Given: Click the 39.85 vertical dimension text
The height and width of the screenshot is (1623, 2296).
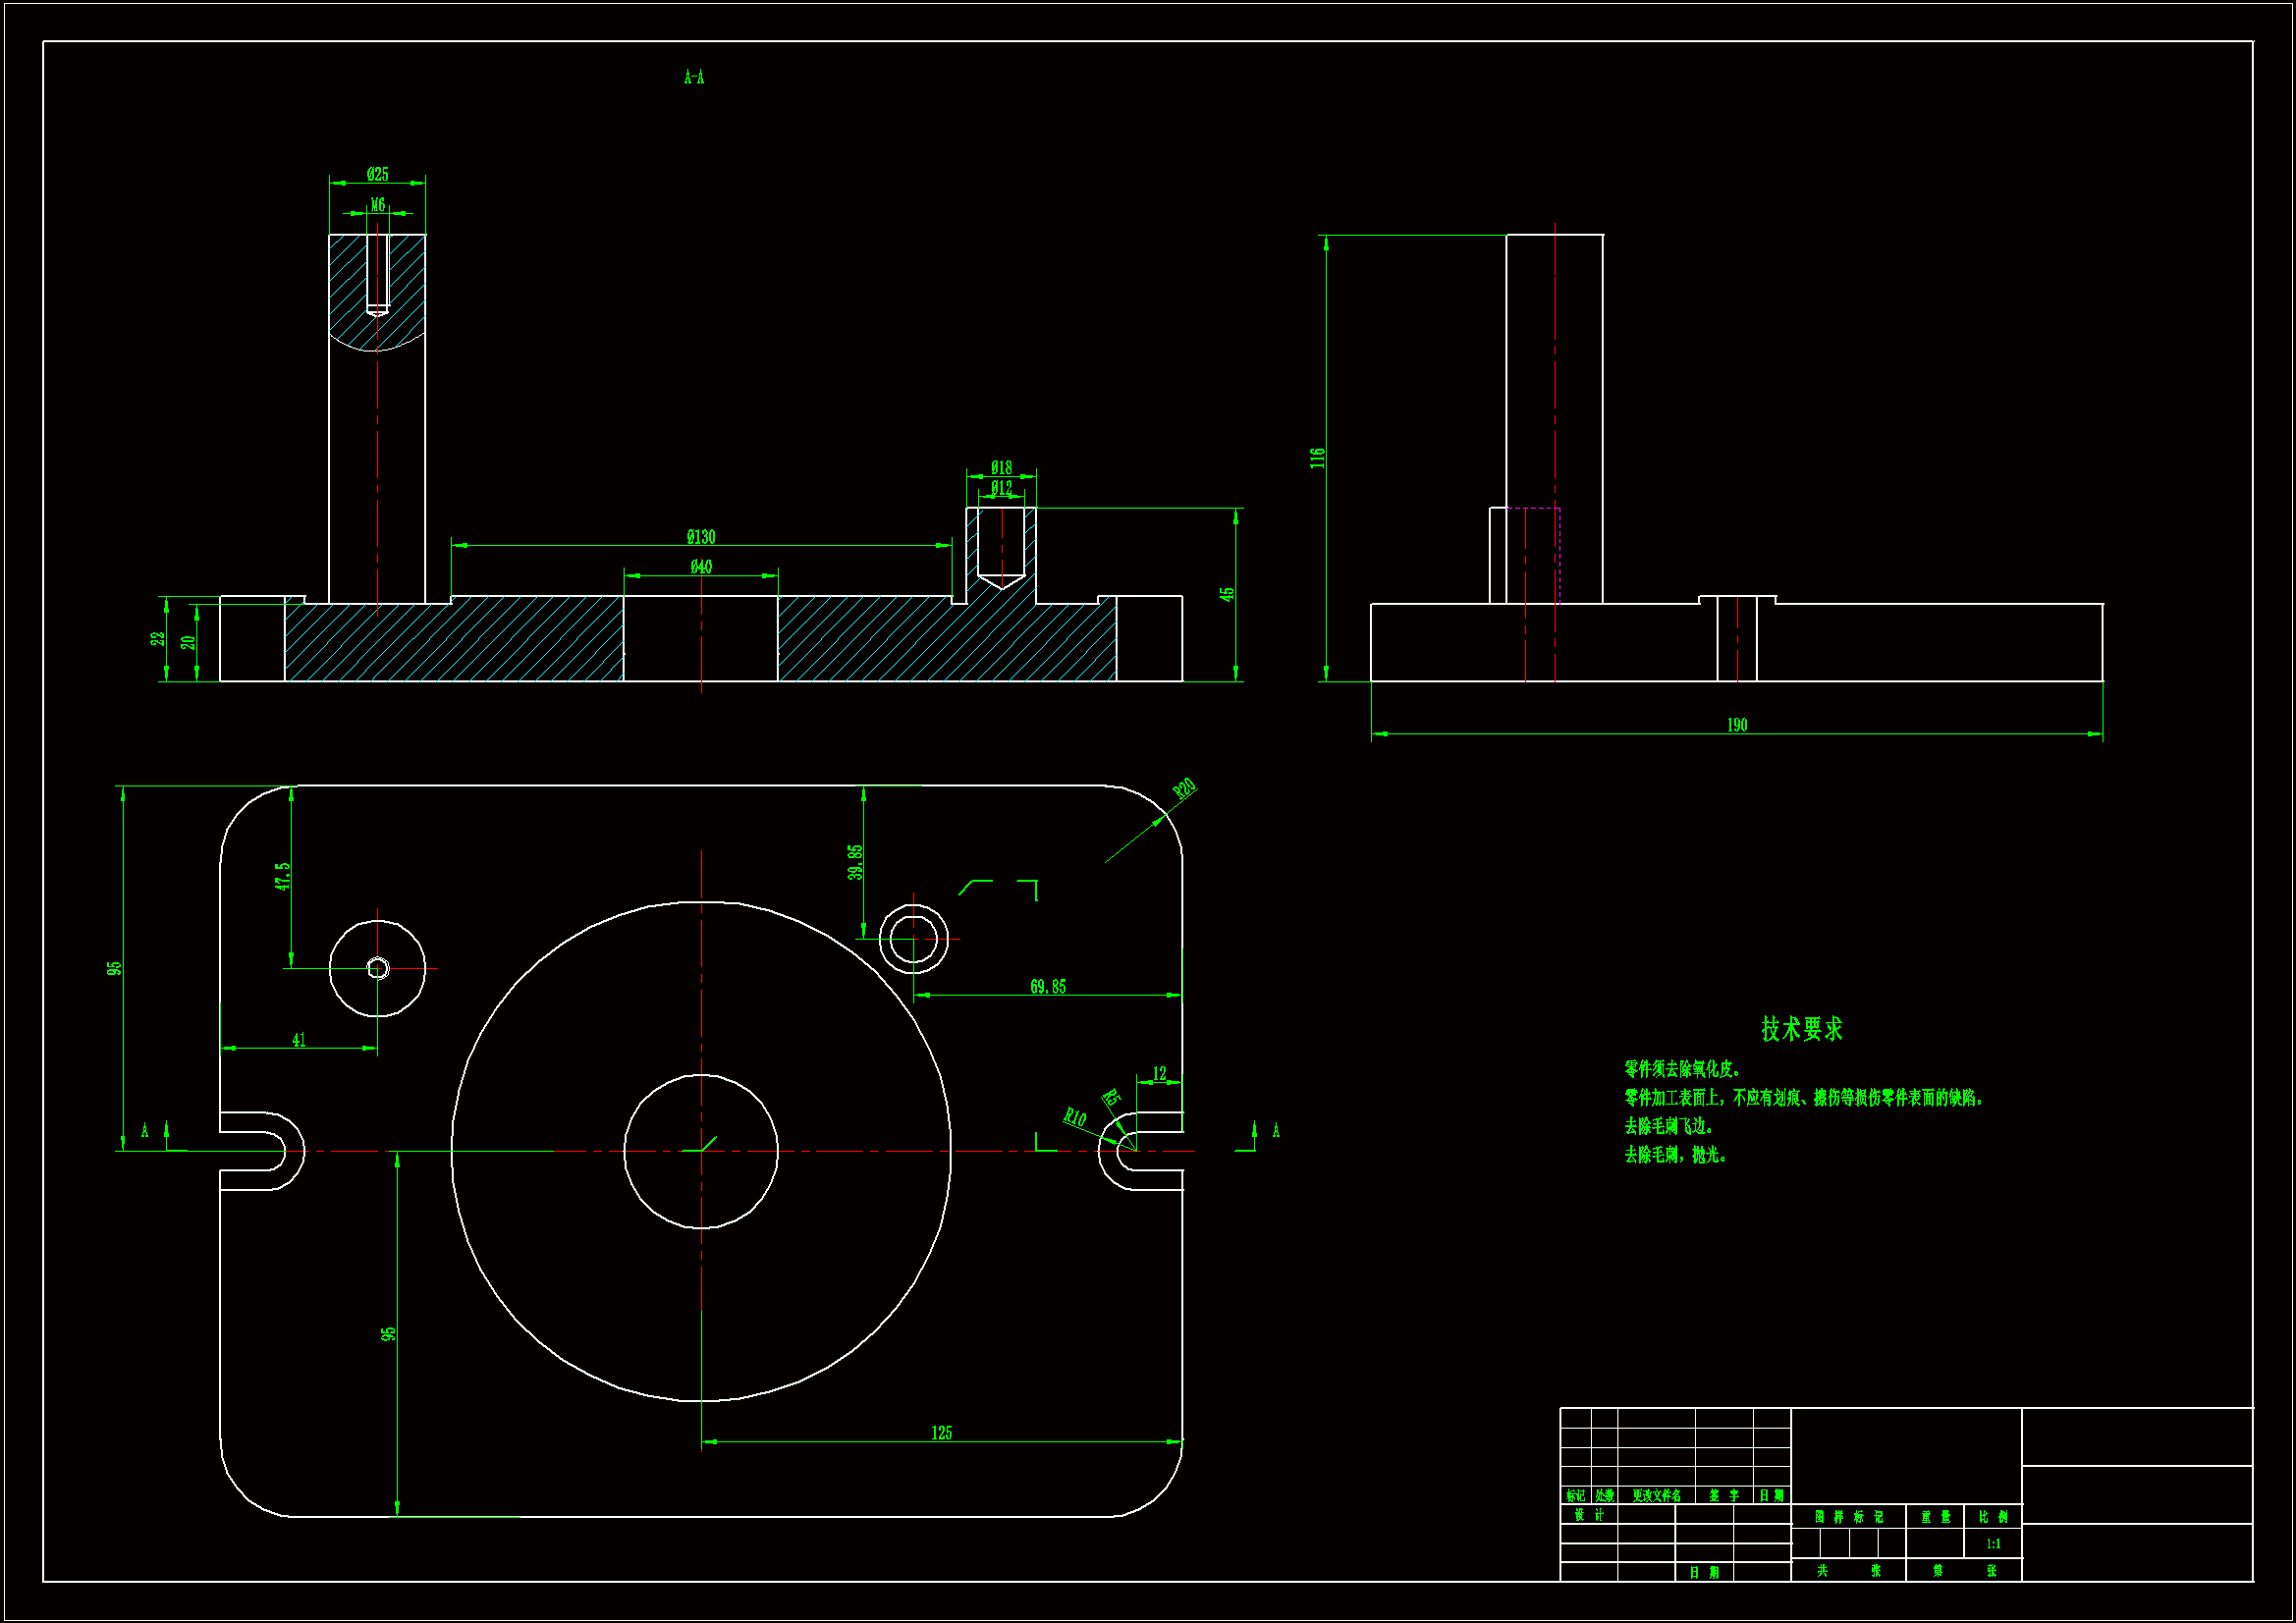Looking at the screenshot, I should point(855,862).
